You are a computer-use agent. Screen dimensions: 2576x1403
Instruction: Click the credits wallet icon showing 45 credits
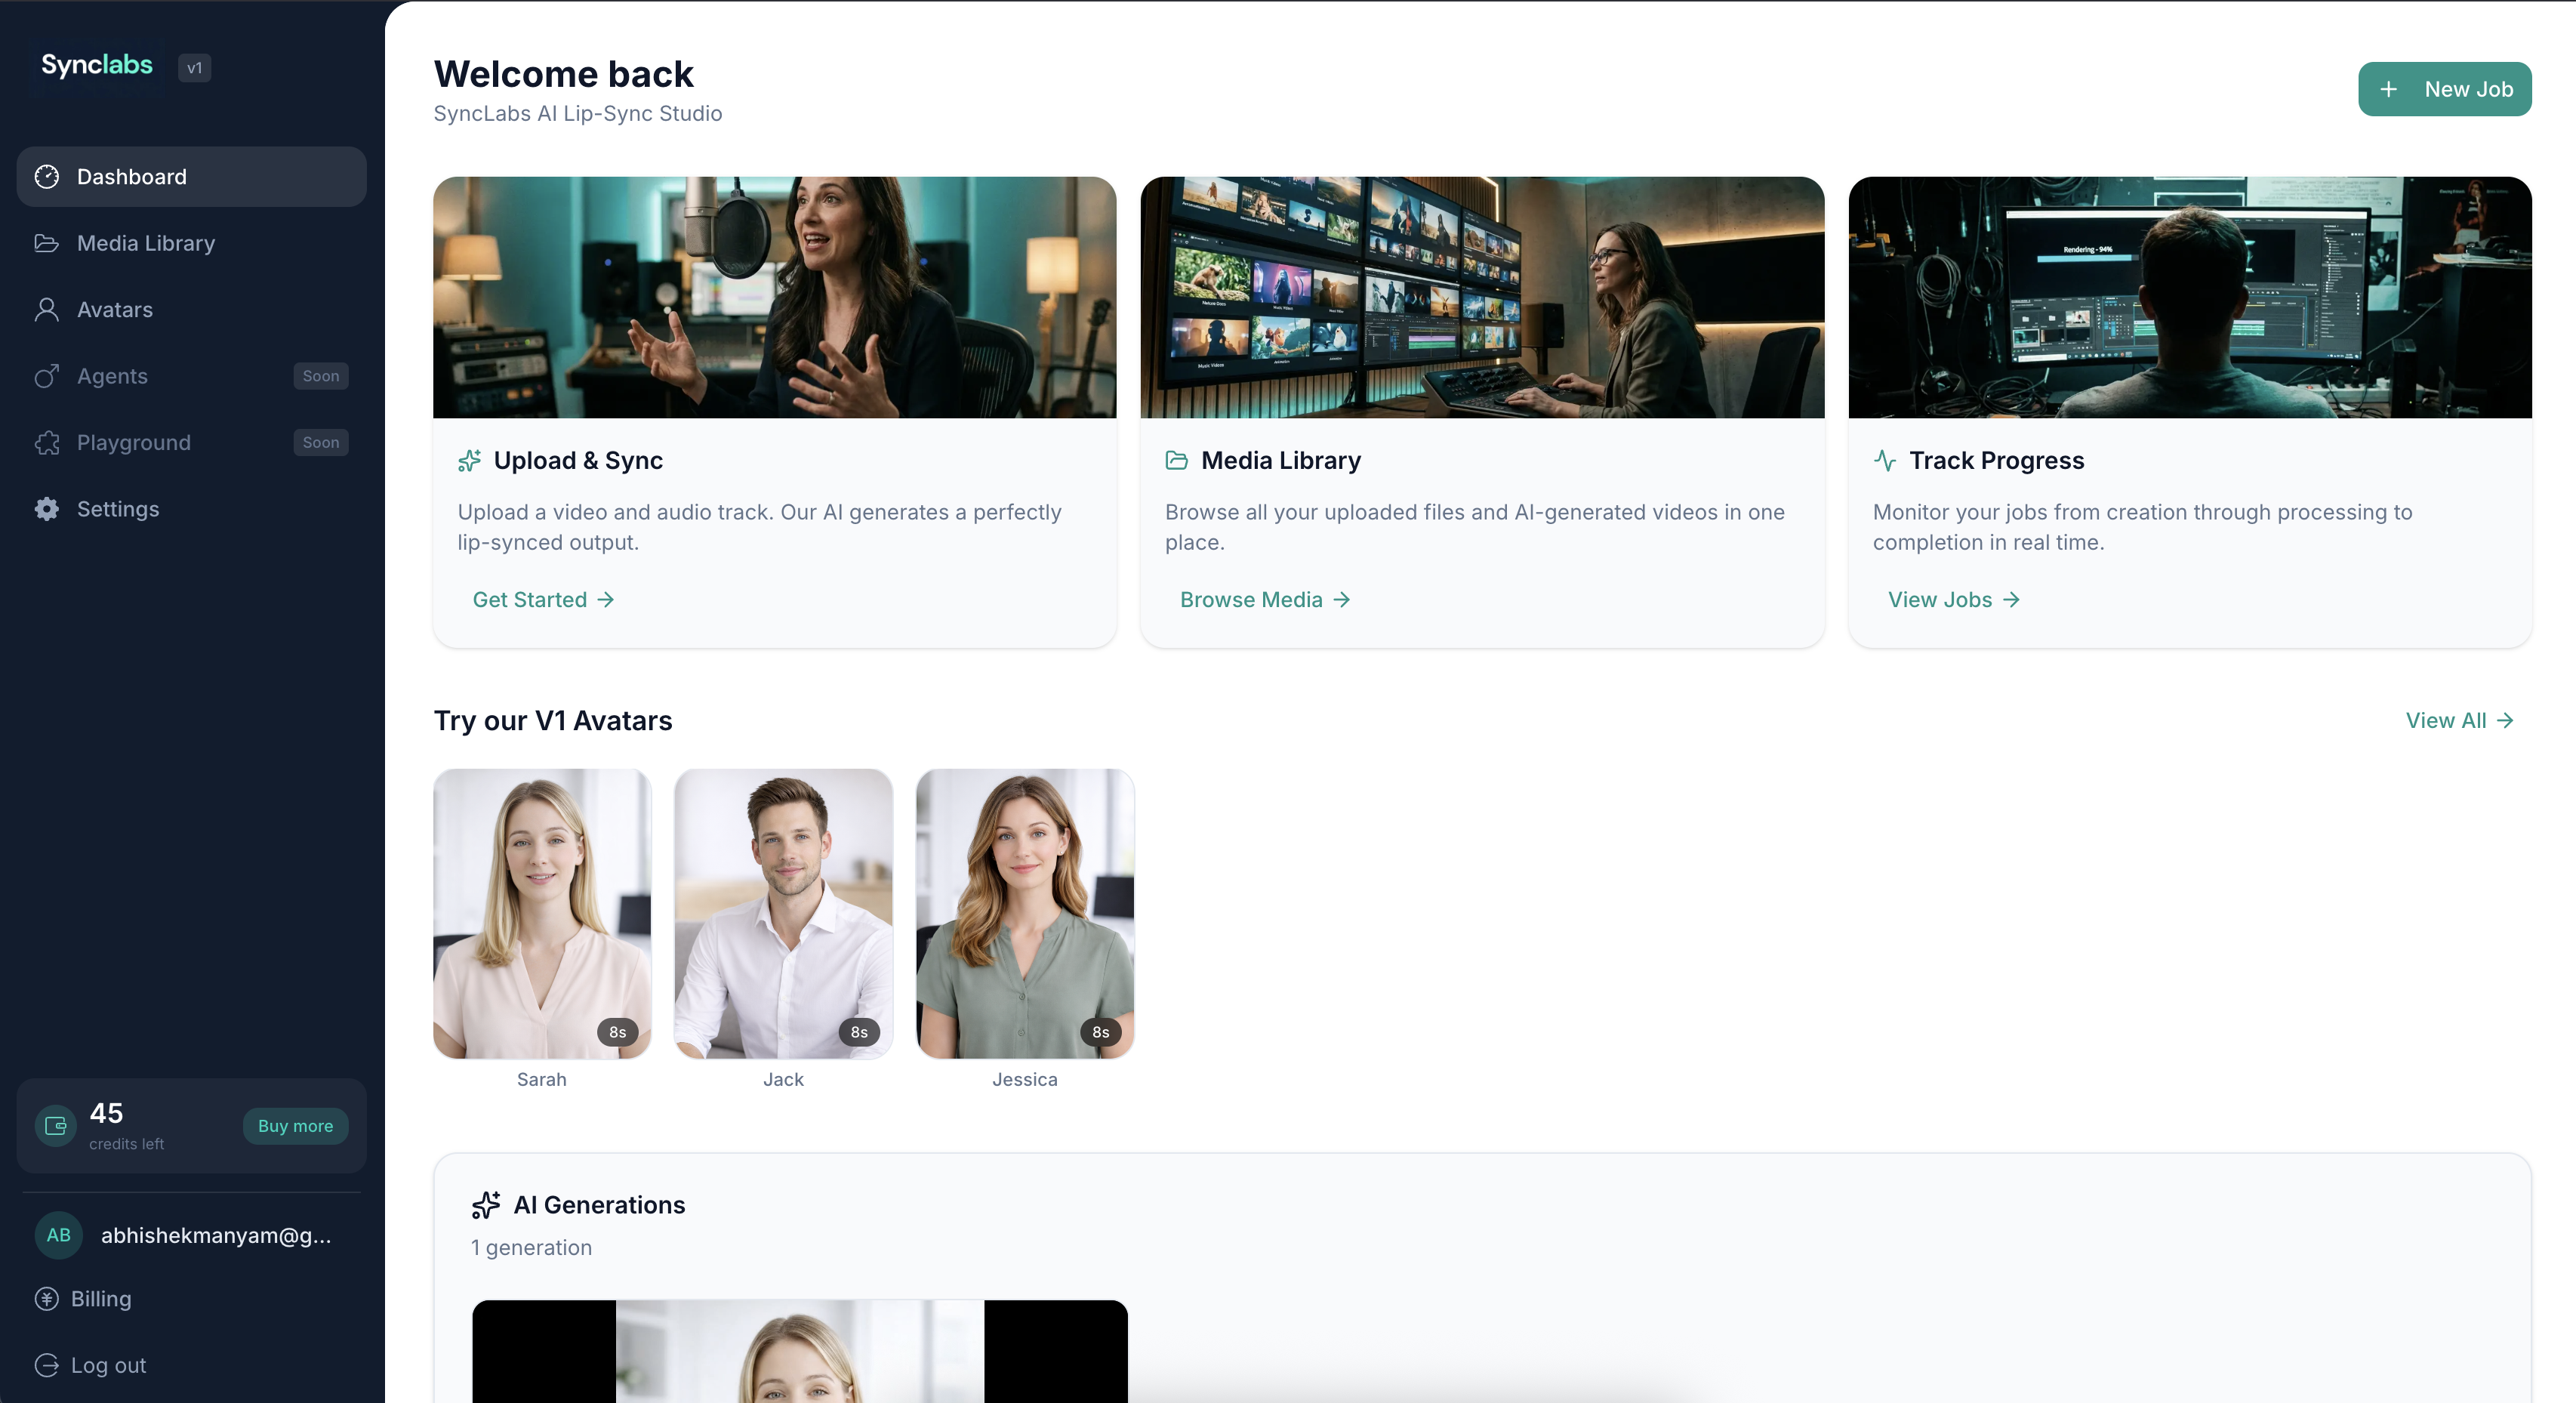click(x=54, y=1125)
